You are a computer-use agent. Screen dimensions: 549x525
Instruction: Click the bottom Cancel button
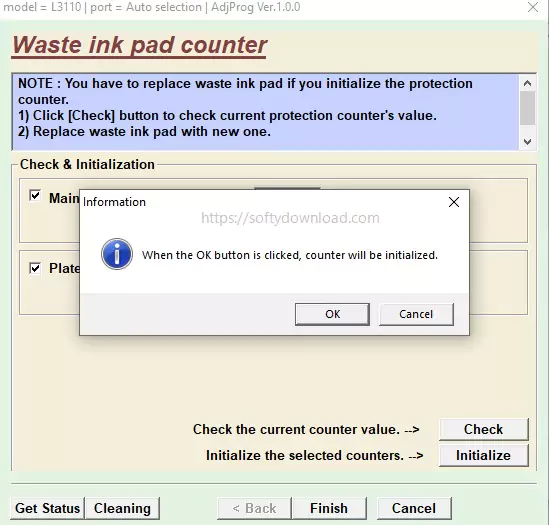pyautogui.click(x=414, y=508)
